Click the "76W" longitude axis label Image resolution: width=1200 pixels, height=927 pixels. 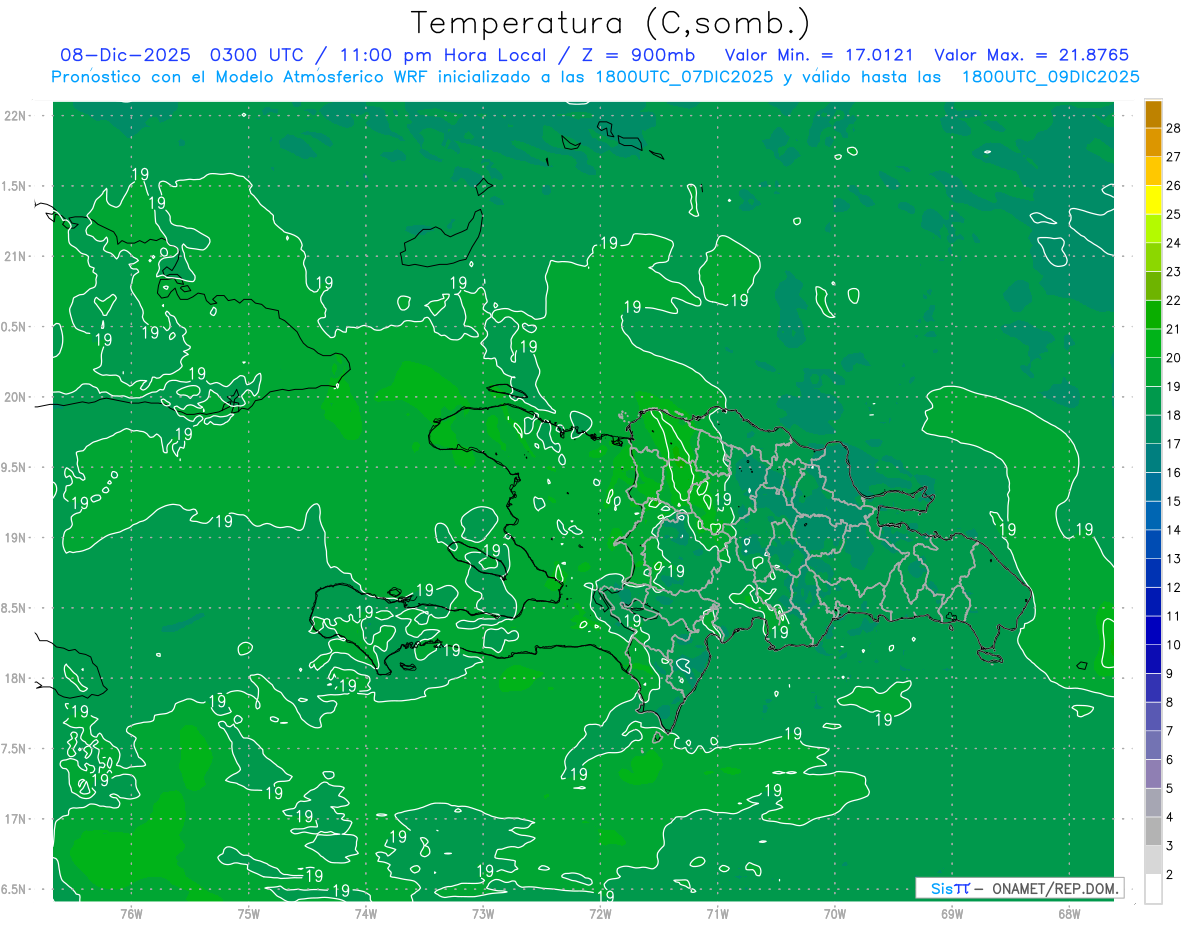(x=131, y=913)
